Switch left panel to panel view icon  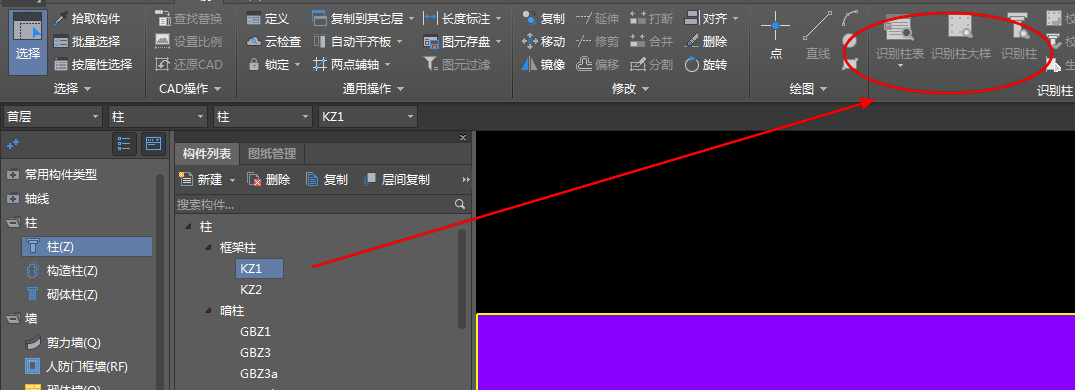(x=154, y=143)
